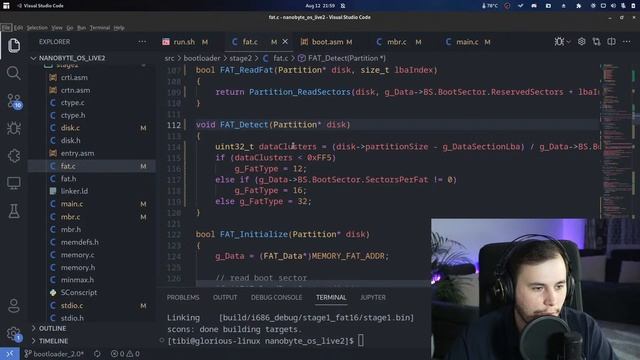Open Run and Debug view
Screen dimensions: 640x360
click(13, 128)
